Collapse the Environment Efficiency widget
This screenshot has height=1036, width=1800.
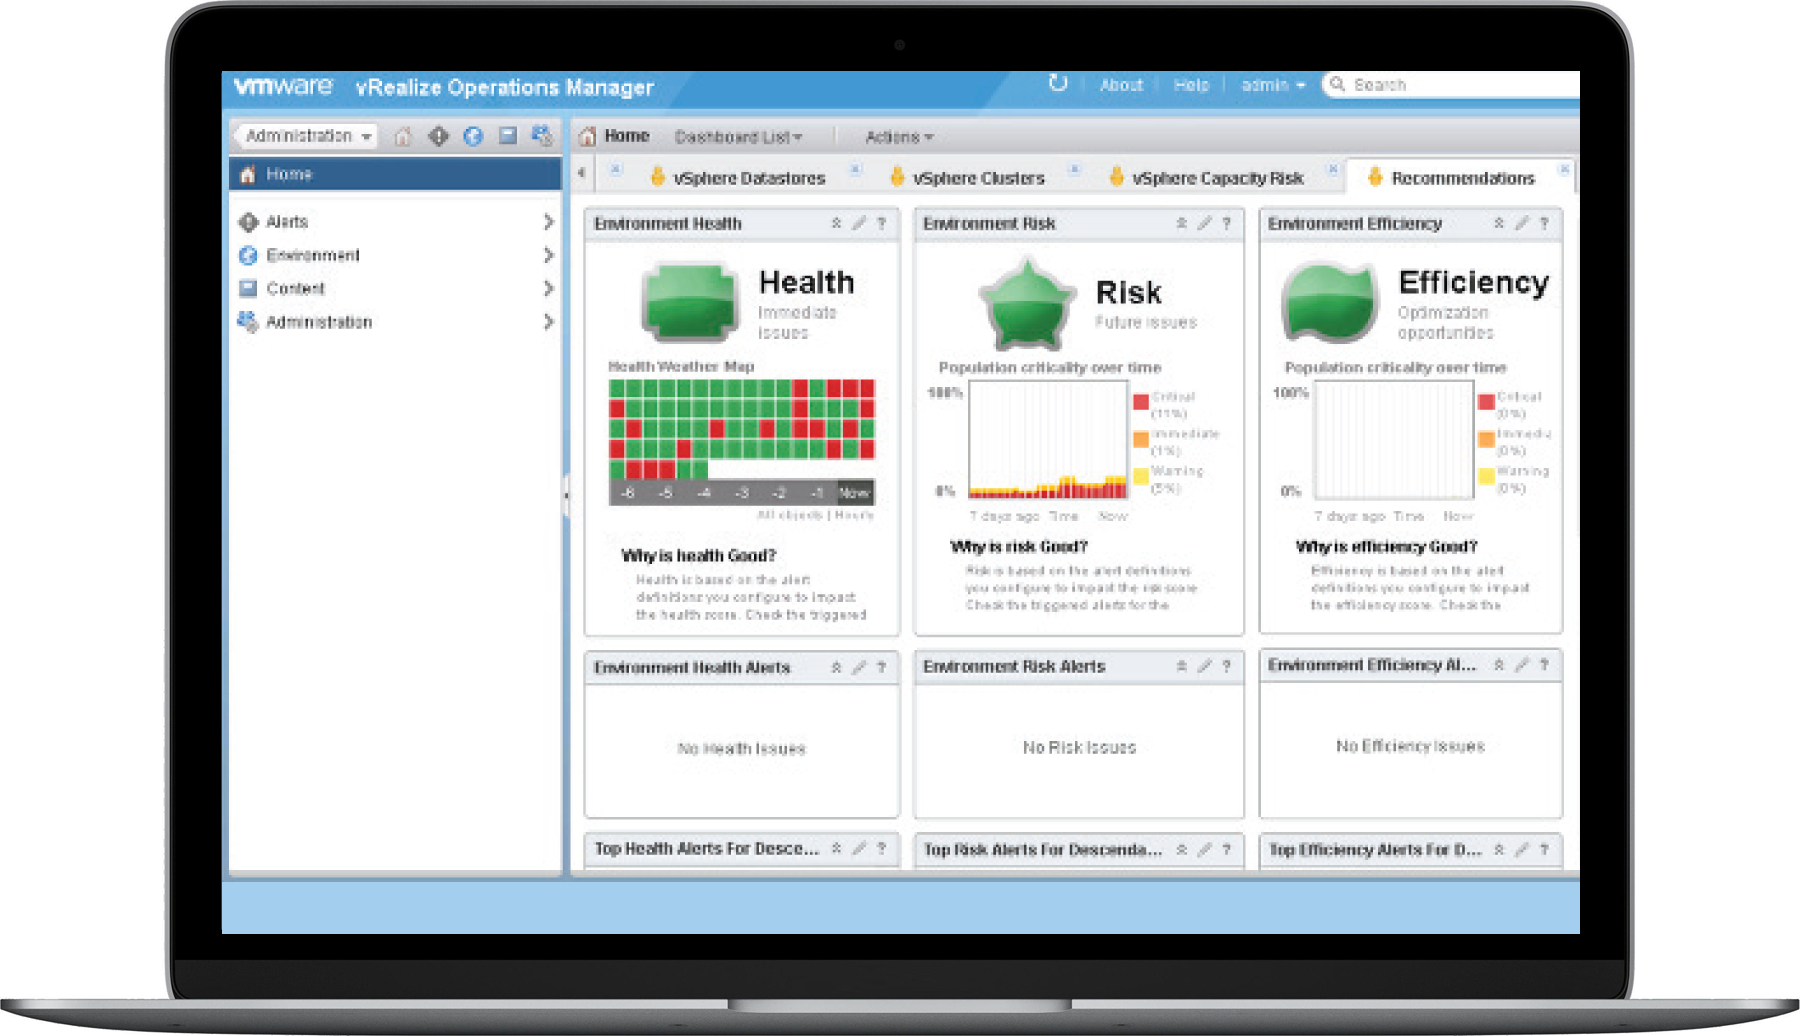[x=1499, y=223]
